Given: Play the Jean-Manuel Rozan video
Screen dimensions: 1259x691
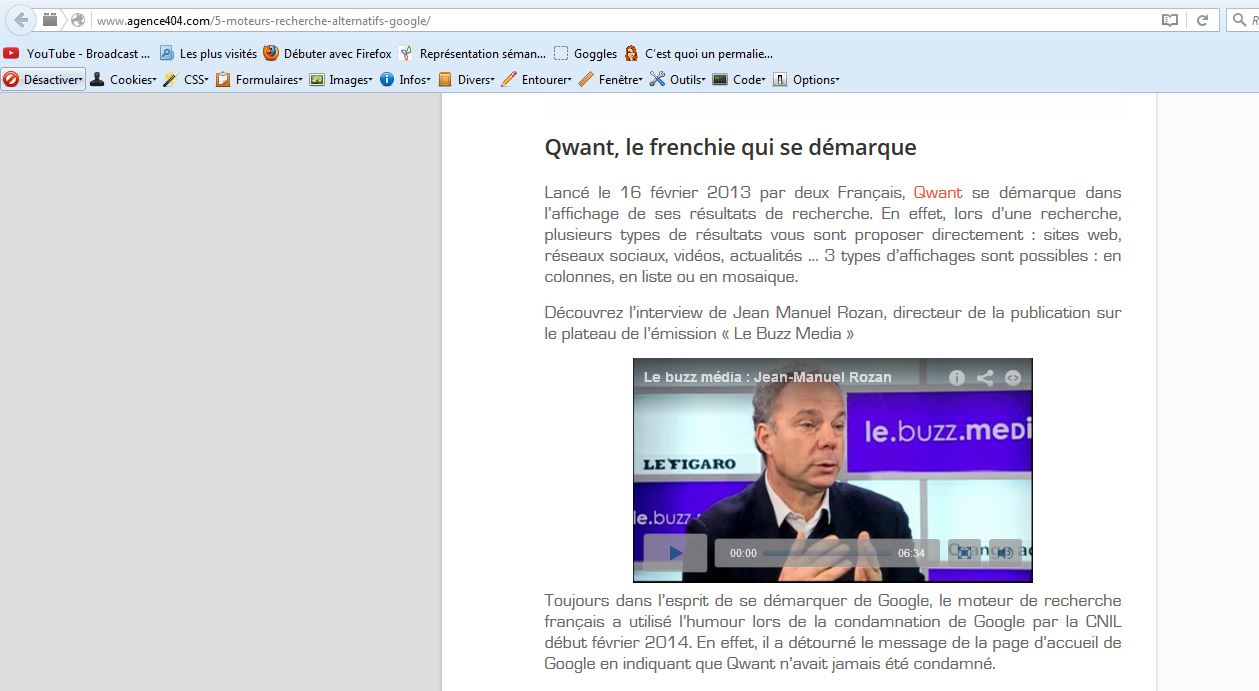Looking at the screenshot, I should (675, 553).
